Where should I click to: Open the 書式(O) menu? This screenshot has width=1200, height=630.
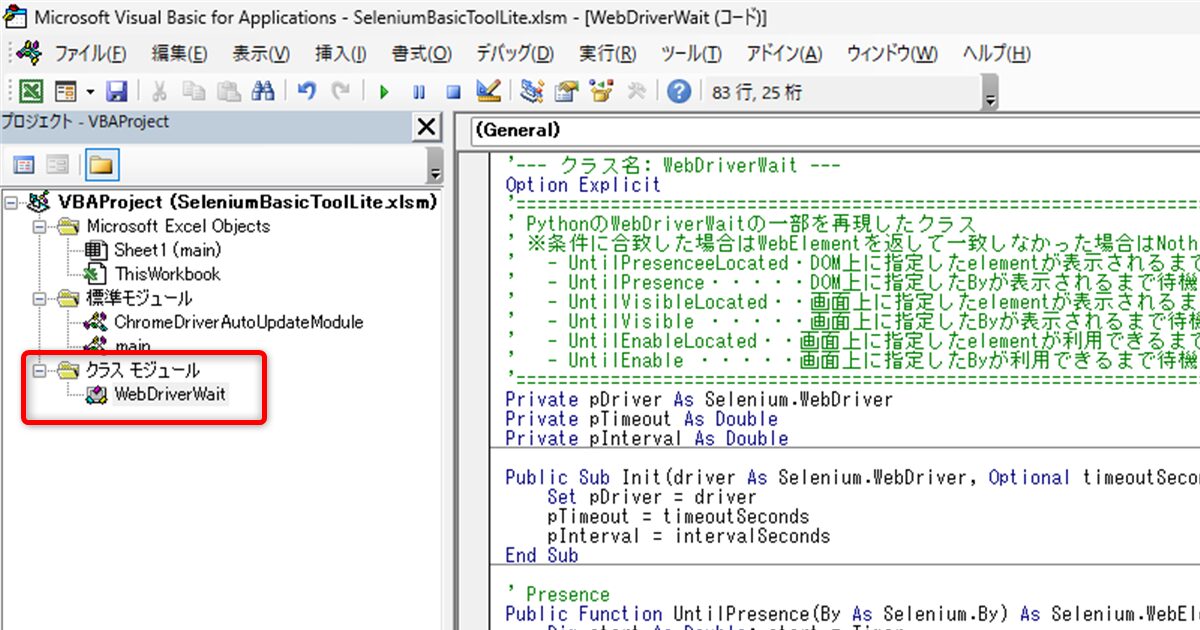(421, 53)
